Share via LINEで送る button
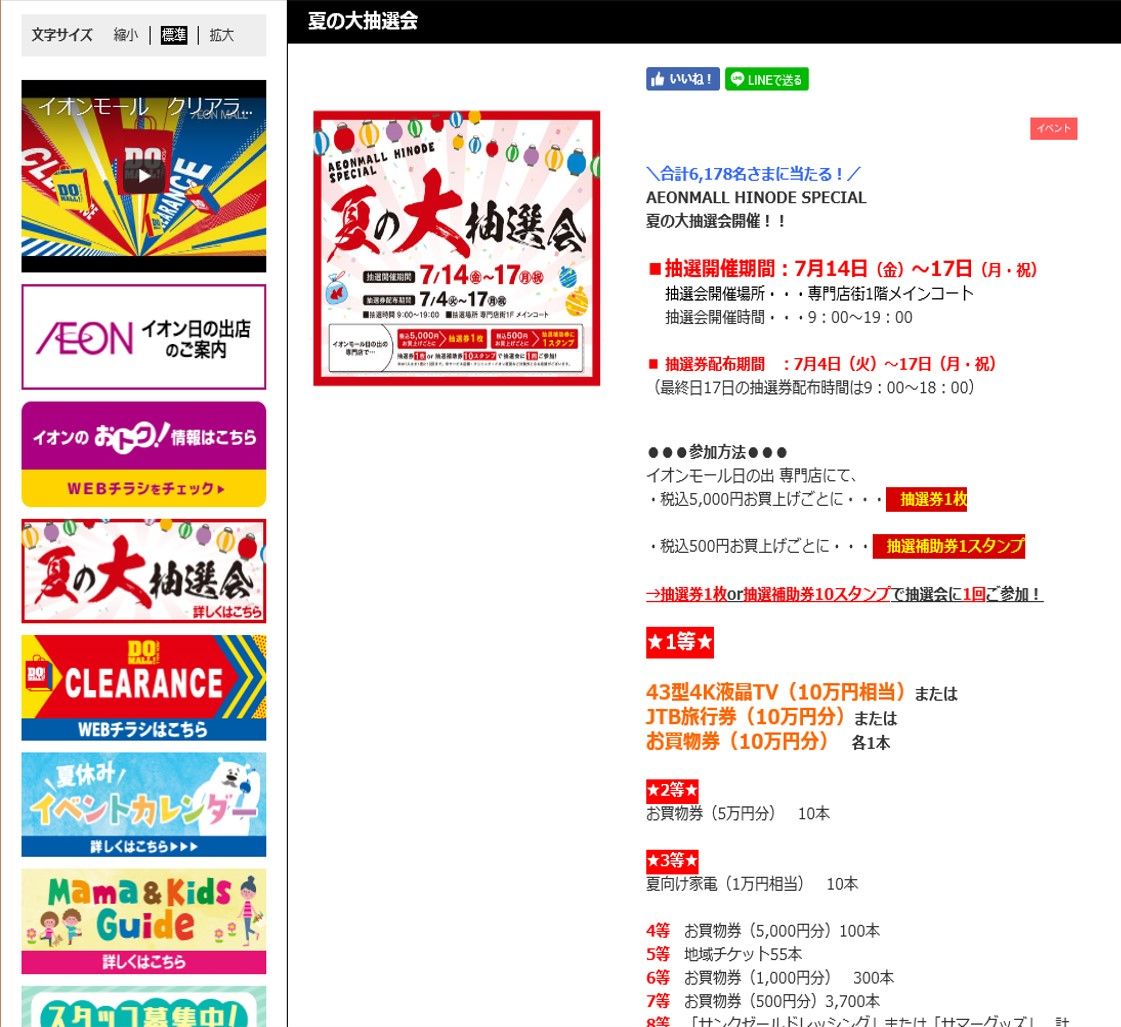This screenshot has width=1121, height=1027. click(x=766, y=79)
